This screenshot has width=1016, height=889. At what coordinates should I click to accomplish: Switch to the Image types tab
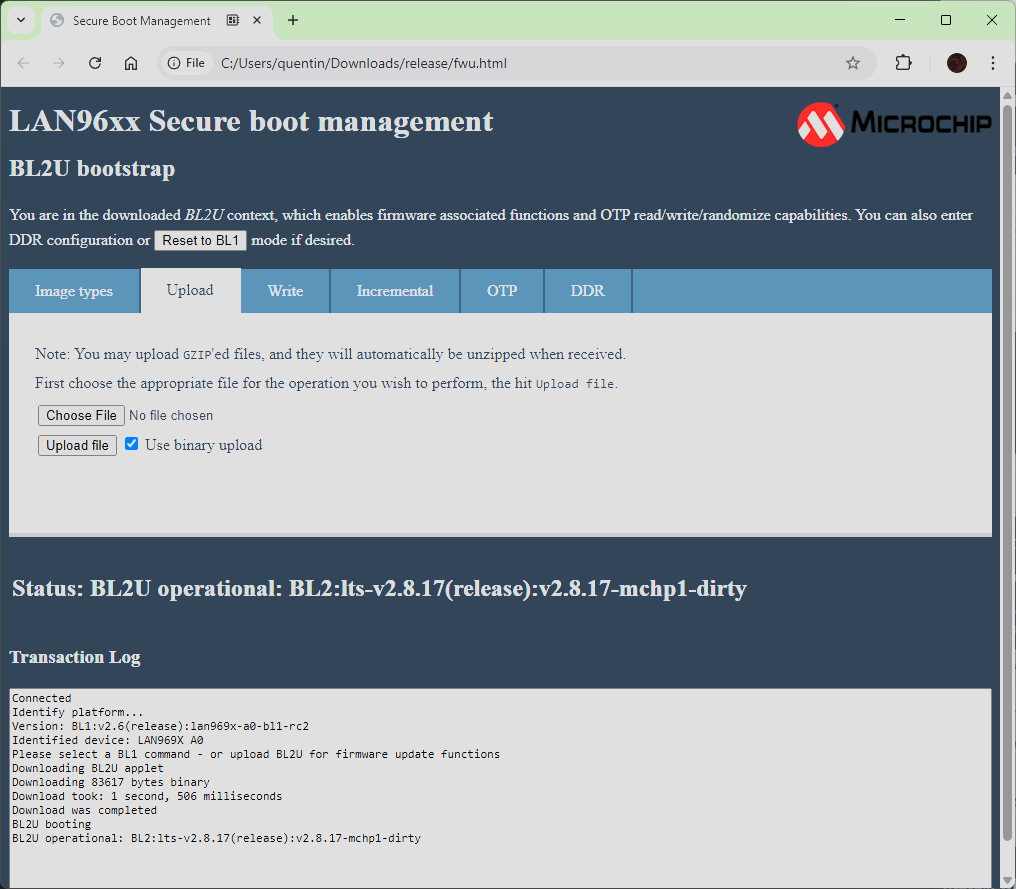click(74, 291)
